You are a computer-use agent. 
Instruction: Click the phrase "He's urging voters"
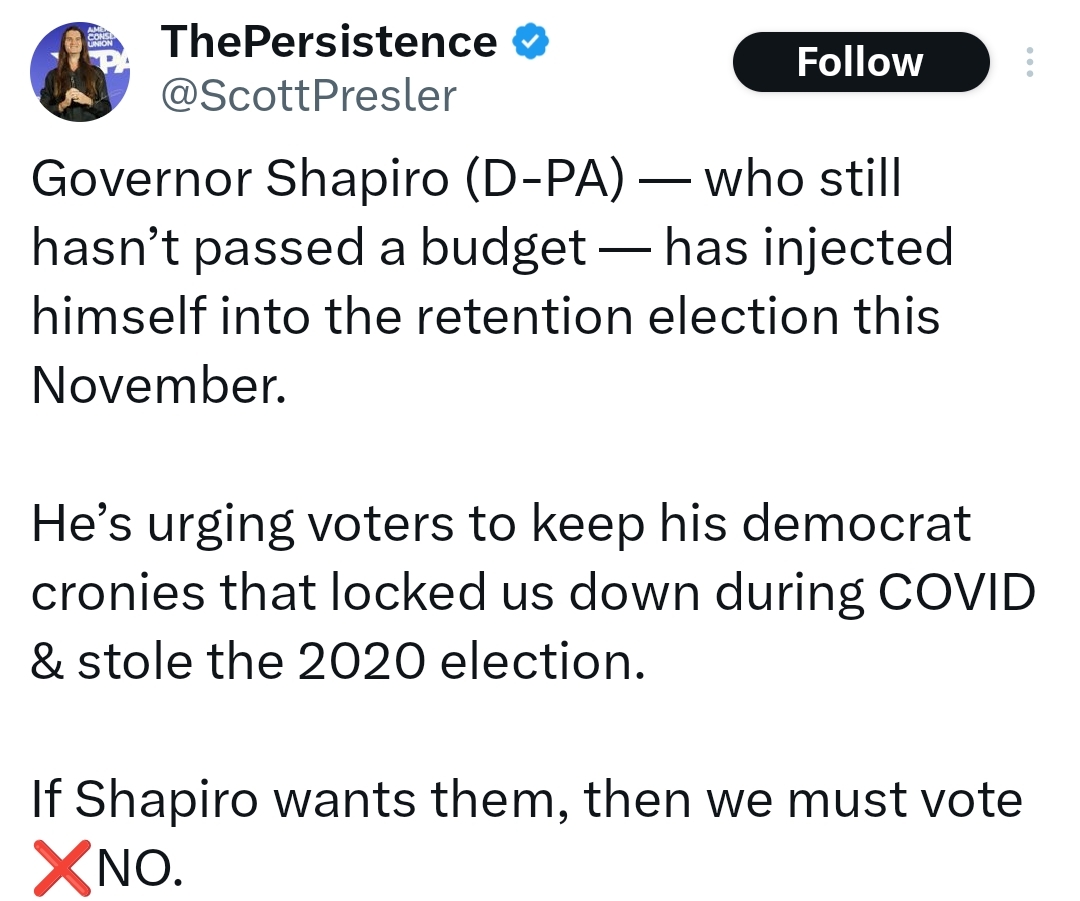click(x=242, y=524)
